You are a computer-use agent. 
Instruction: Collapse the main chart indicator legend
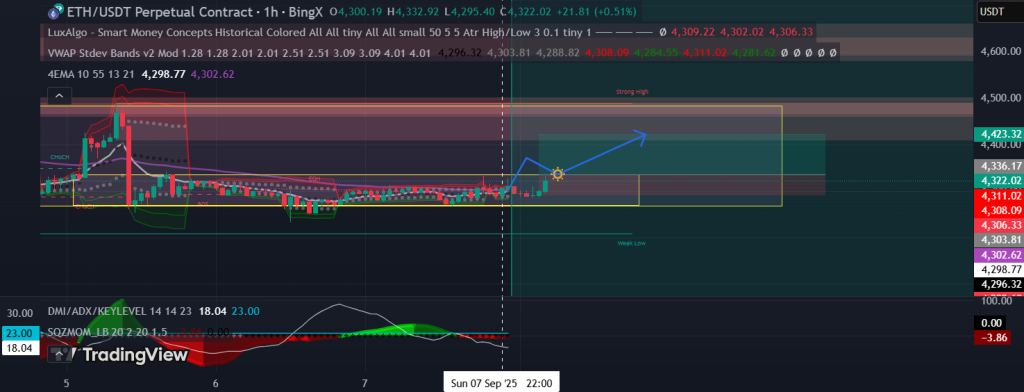click(x=59, y=96)
